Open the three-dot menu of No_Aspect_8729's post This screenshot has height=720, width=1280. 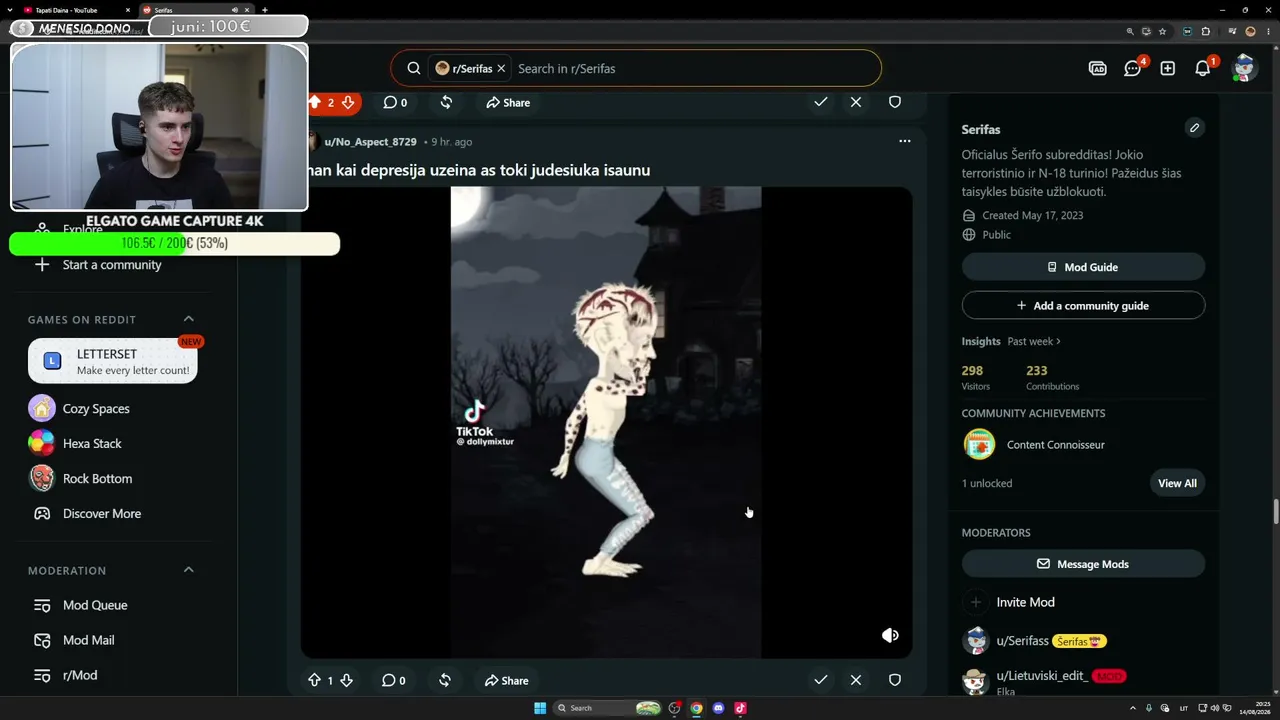coord(905,141)
